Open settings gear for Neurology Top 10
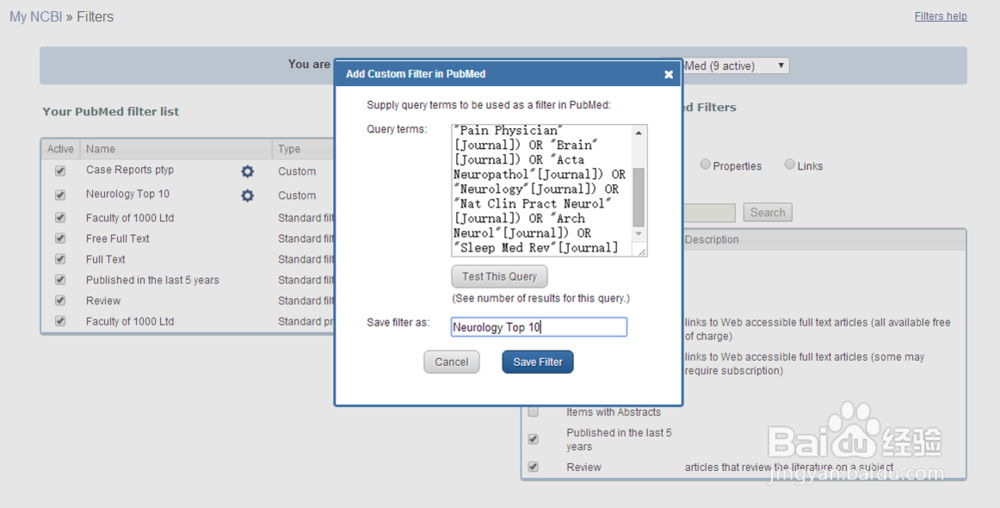 (247, 196)
